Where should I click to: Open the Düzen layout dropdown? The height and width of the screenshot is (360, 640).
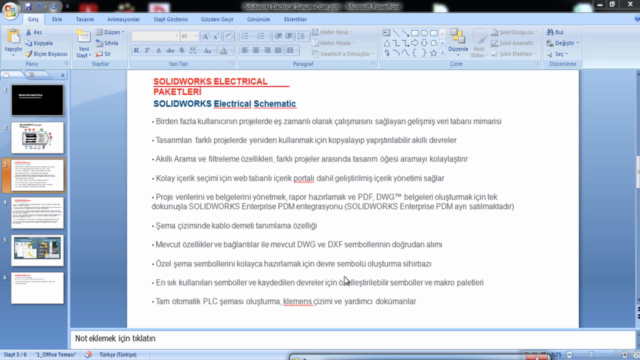[x=111, y=32]
